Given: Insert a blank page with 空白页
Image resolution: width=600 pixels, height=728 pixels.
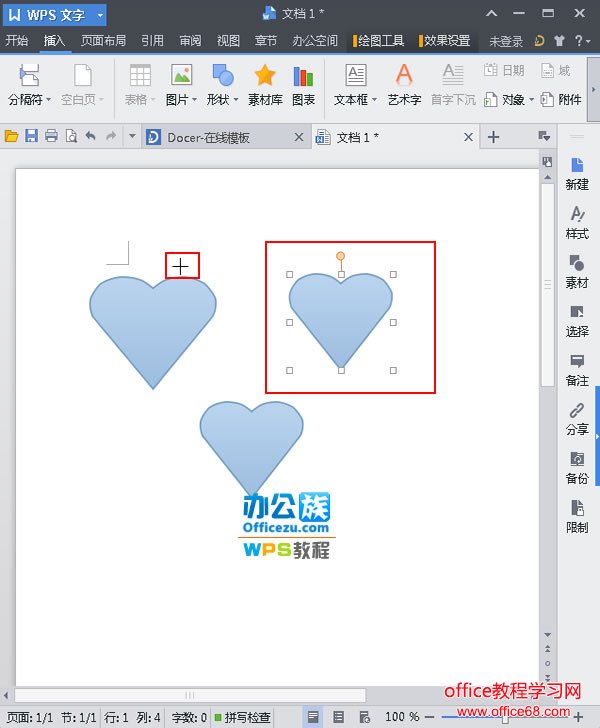Looking at the screenshot, I should (82, 85).
